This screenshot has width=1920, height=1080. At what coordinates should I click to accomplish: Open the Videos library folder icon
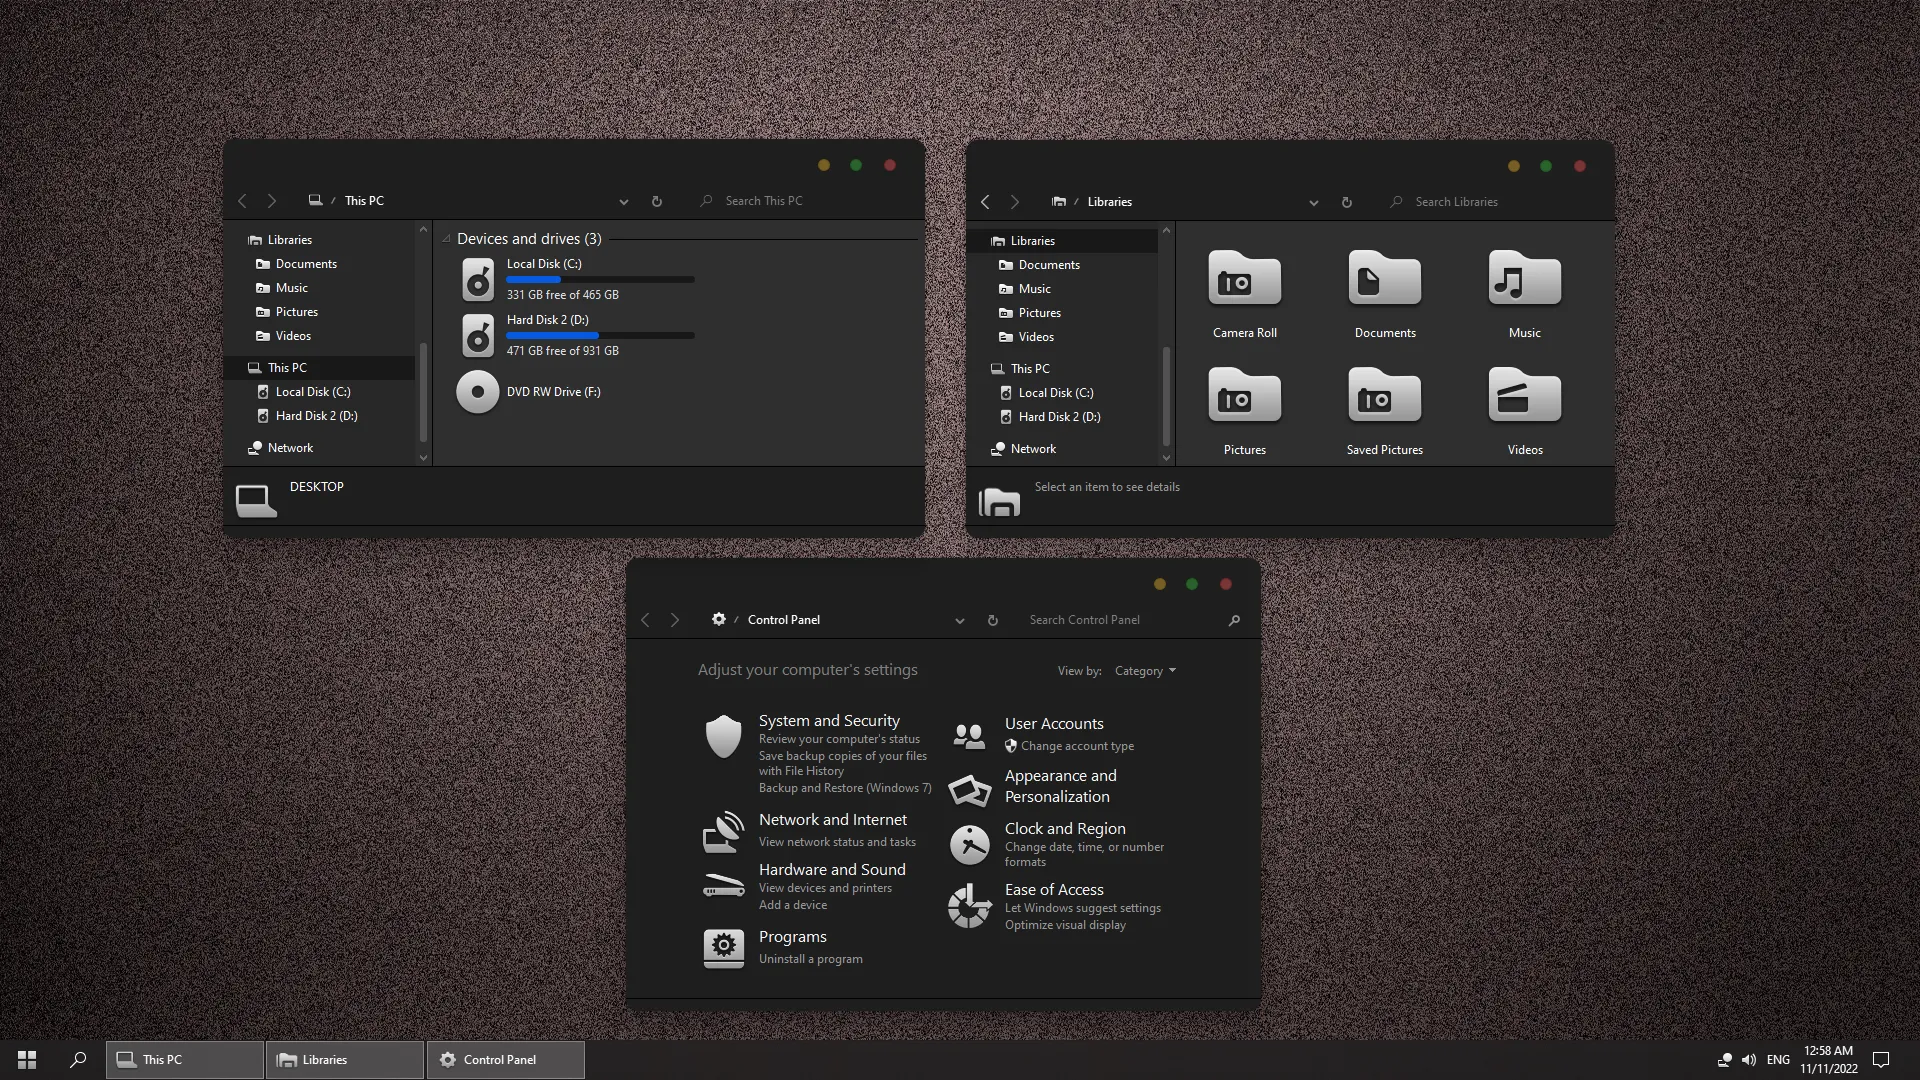pyautogui.click(x=1524, y=396)
